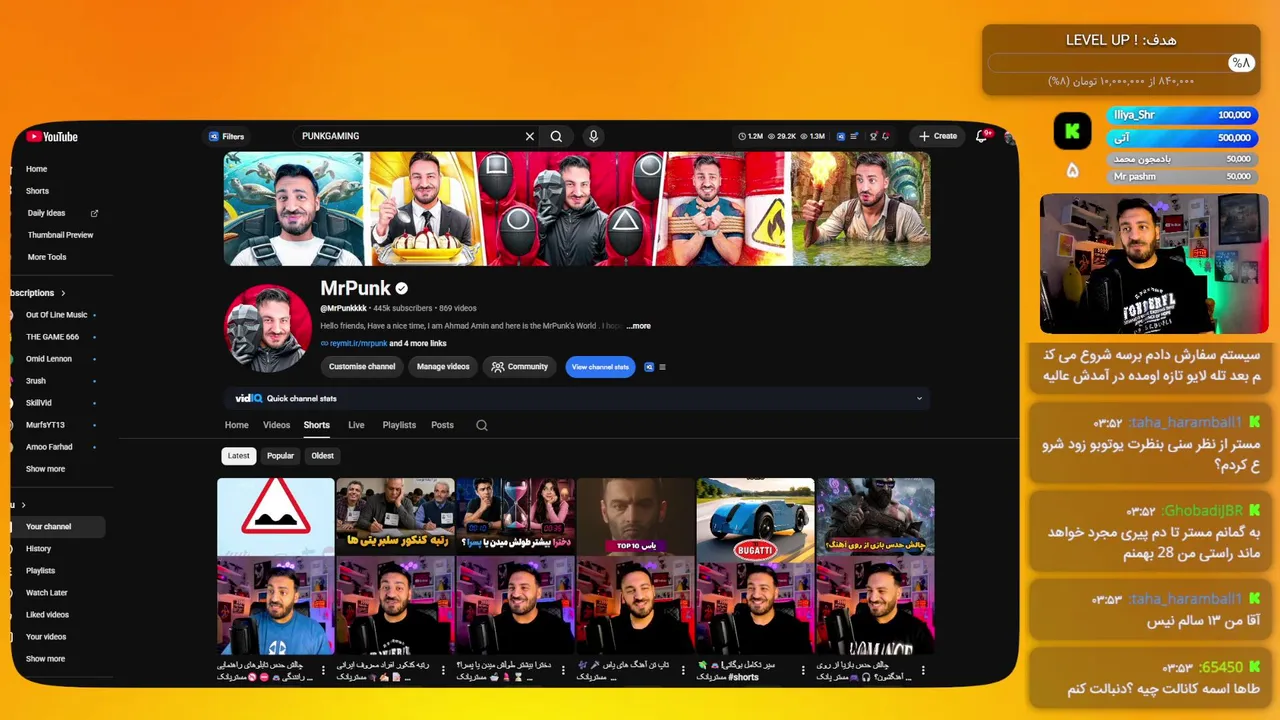1280x720 pixels.
Task: Show more items under You section
Action: tap(45, 659)
